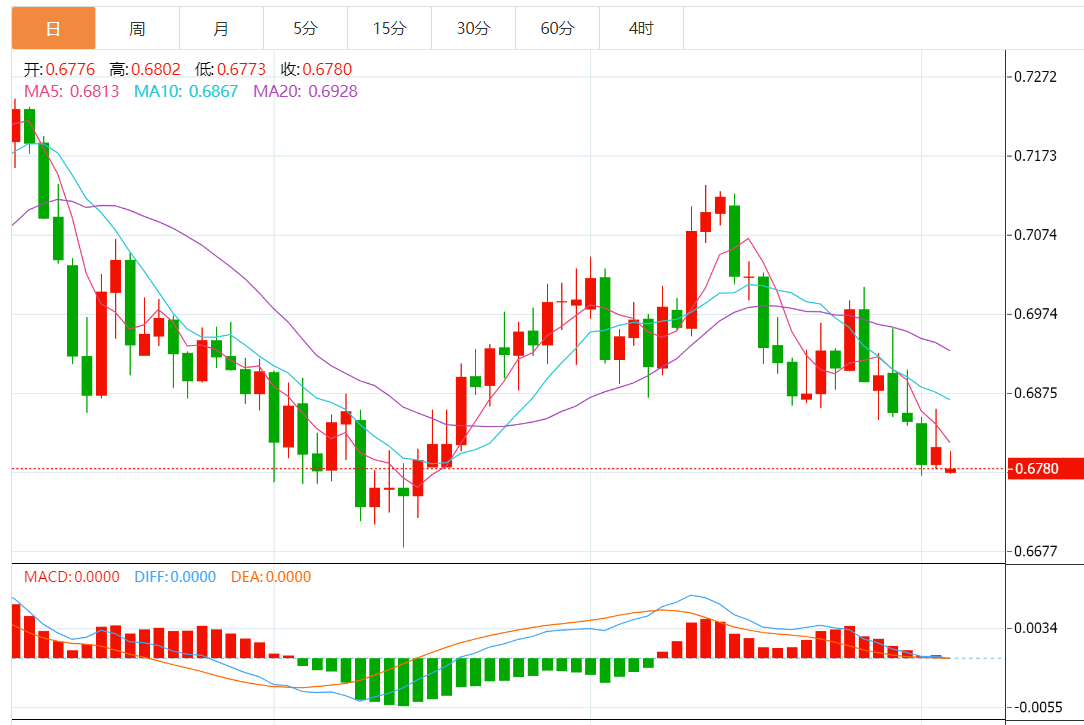
Task: Click the MA10: 0.6867 indicator label
Action: point(186,91)
